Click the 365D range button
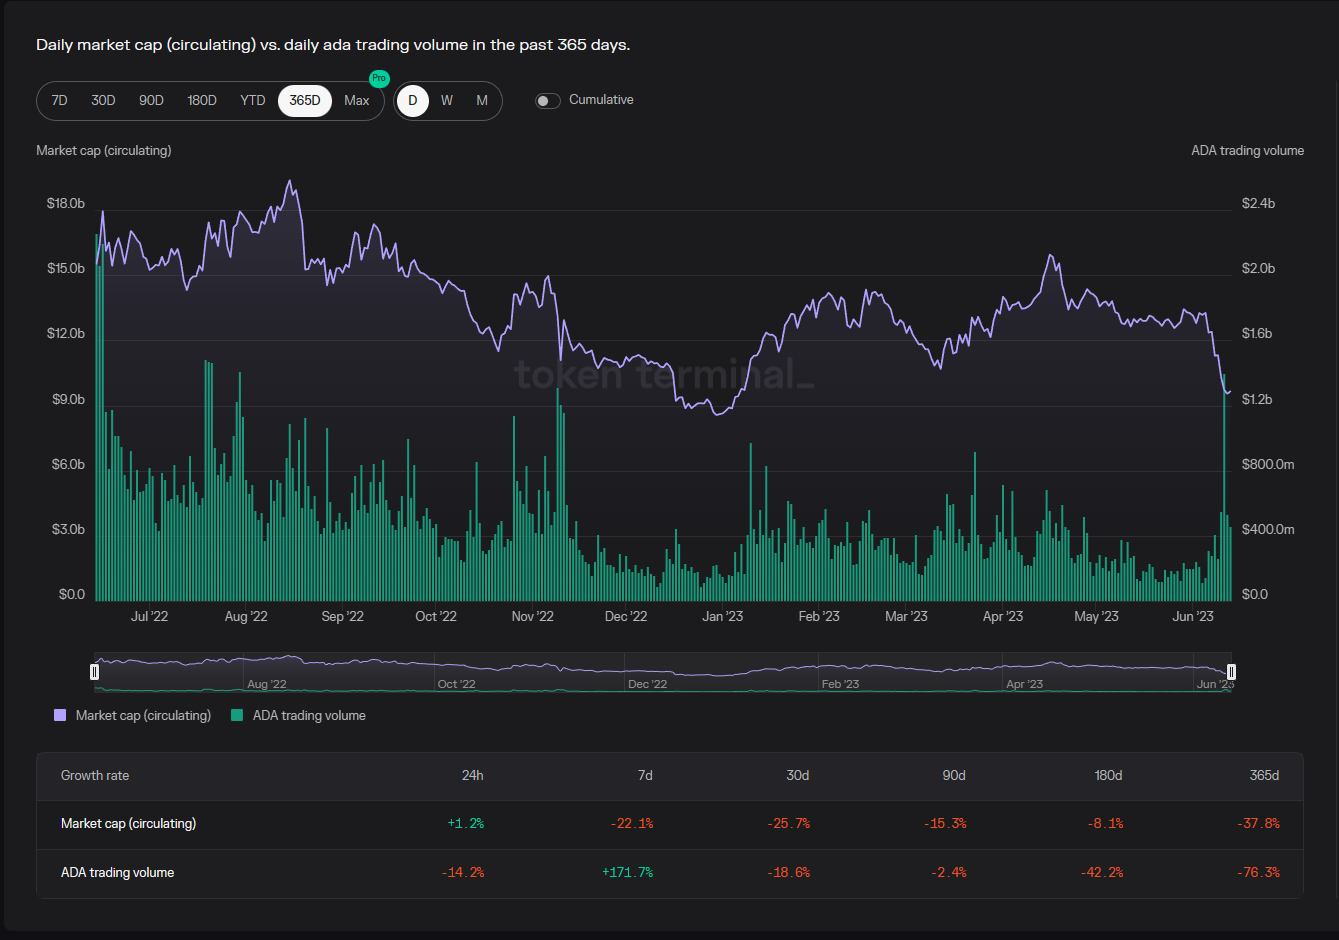This screenshot has height=940, width=1339. pos(305,101)
